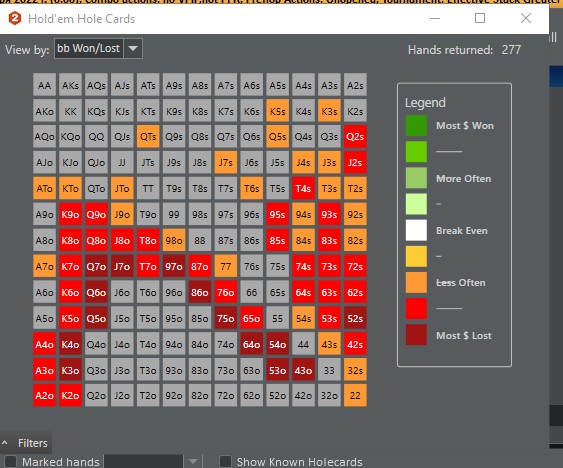Click the 72s hand cell
The width and height of the screenshot is (563, 468).
click(355, 266)
